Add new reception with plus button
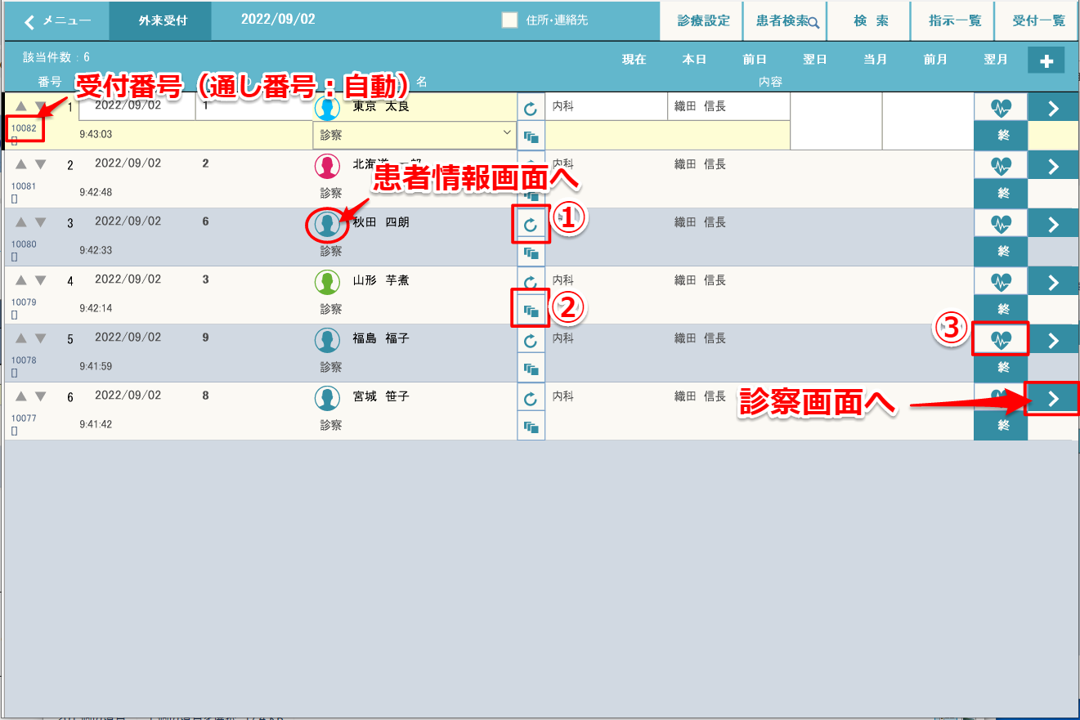 (x=1046, y=61)
